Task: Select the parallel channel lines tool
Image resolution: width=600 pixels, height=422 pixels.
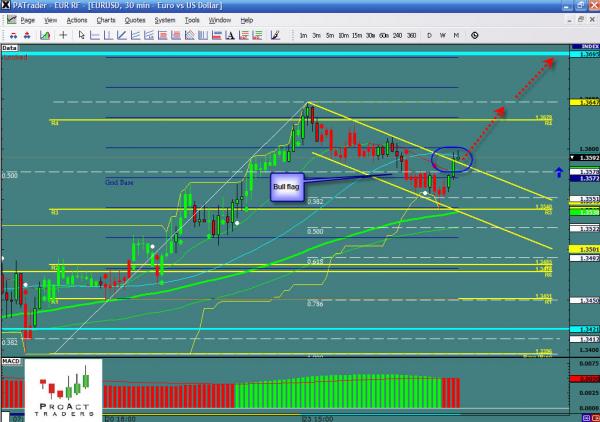Action: point(135,36)
